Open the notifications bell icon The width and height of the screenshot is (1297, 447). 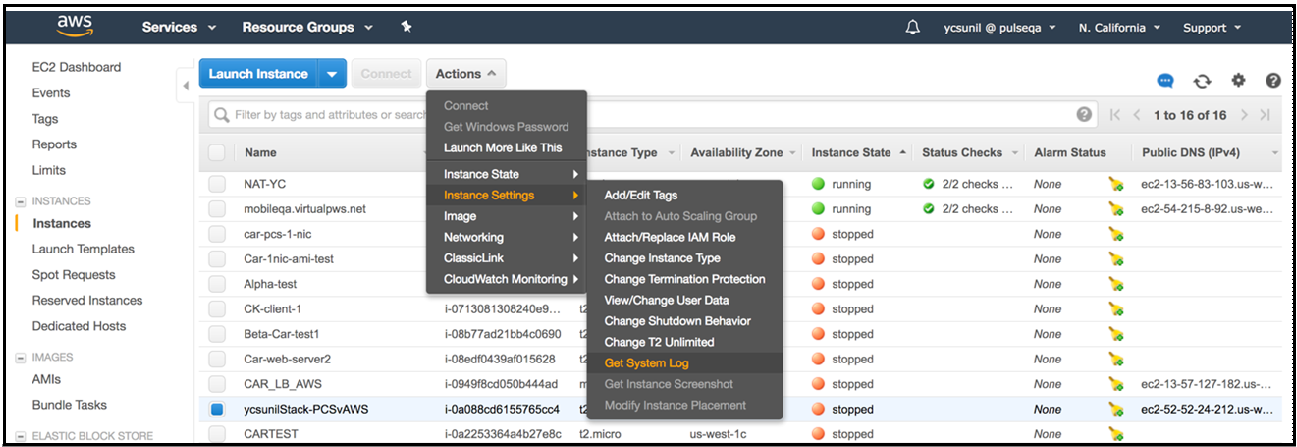coord(912,27)
